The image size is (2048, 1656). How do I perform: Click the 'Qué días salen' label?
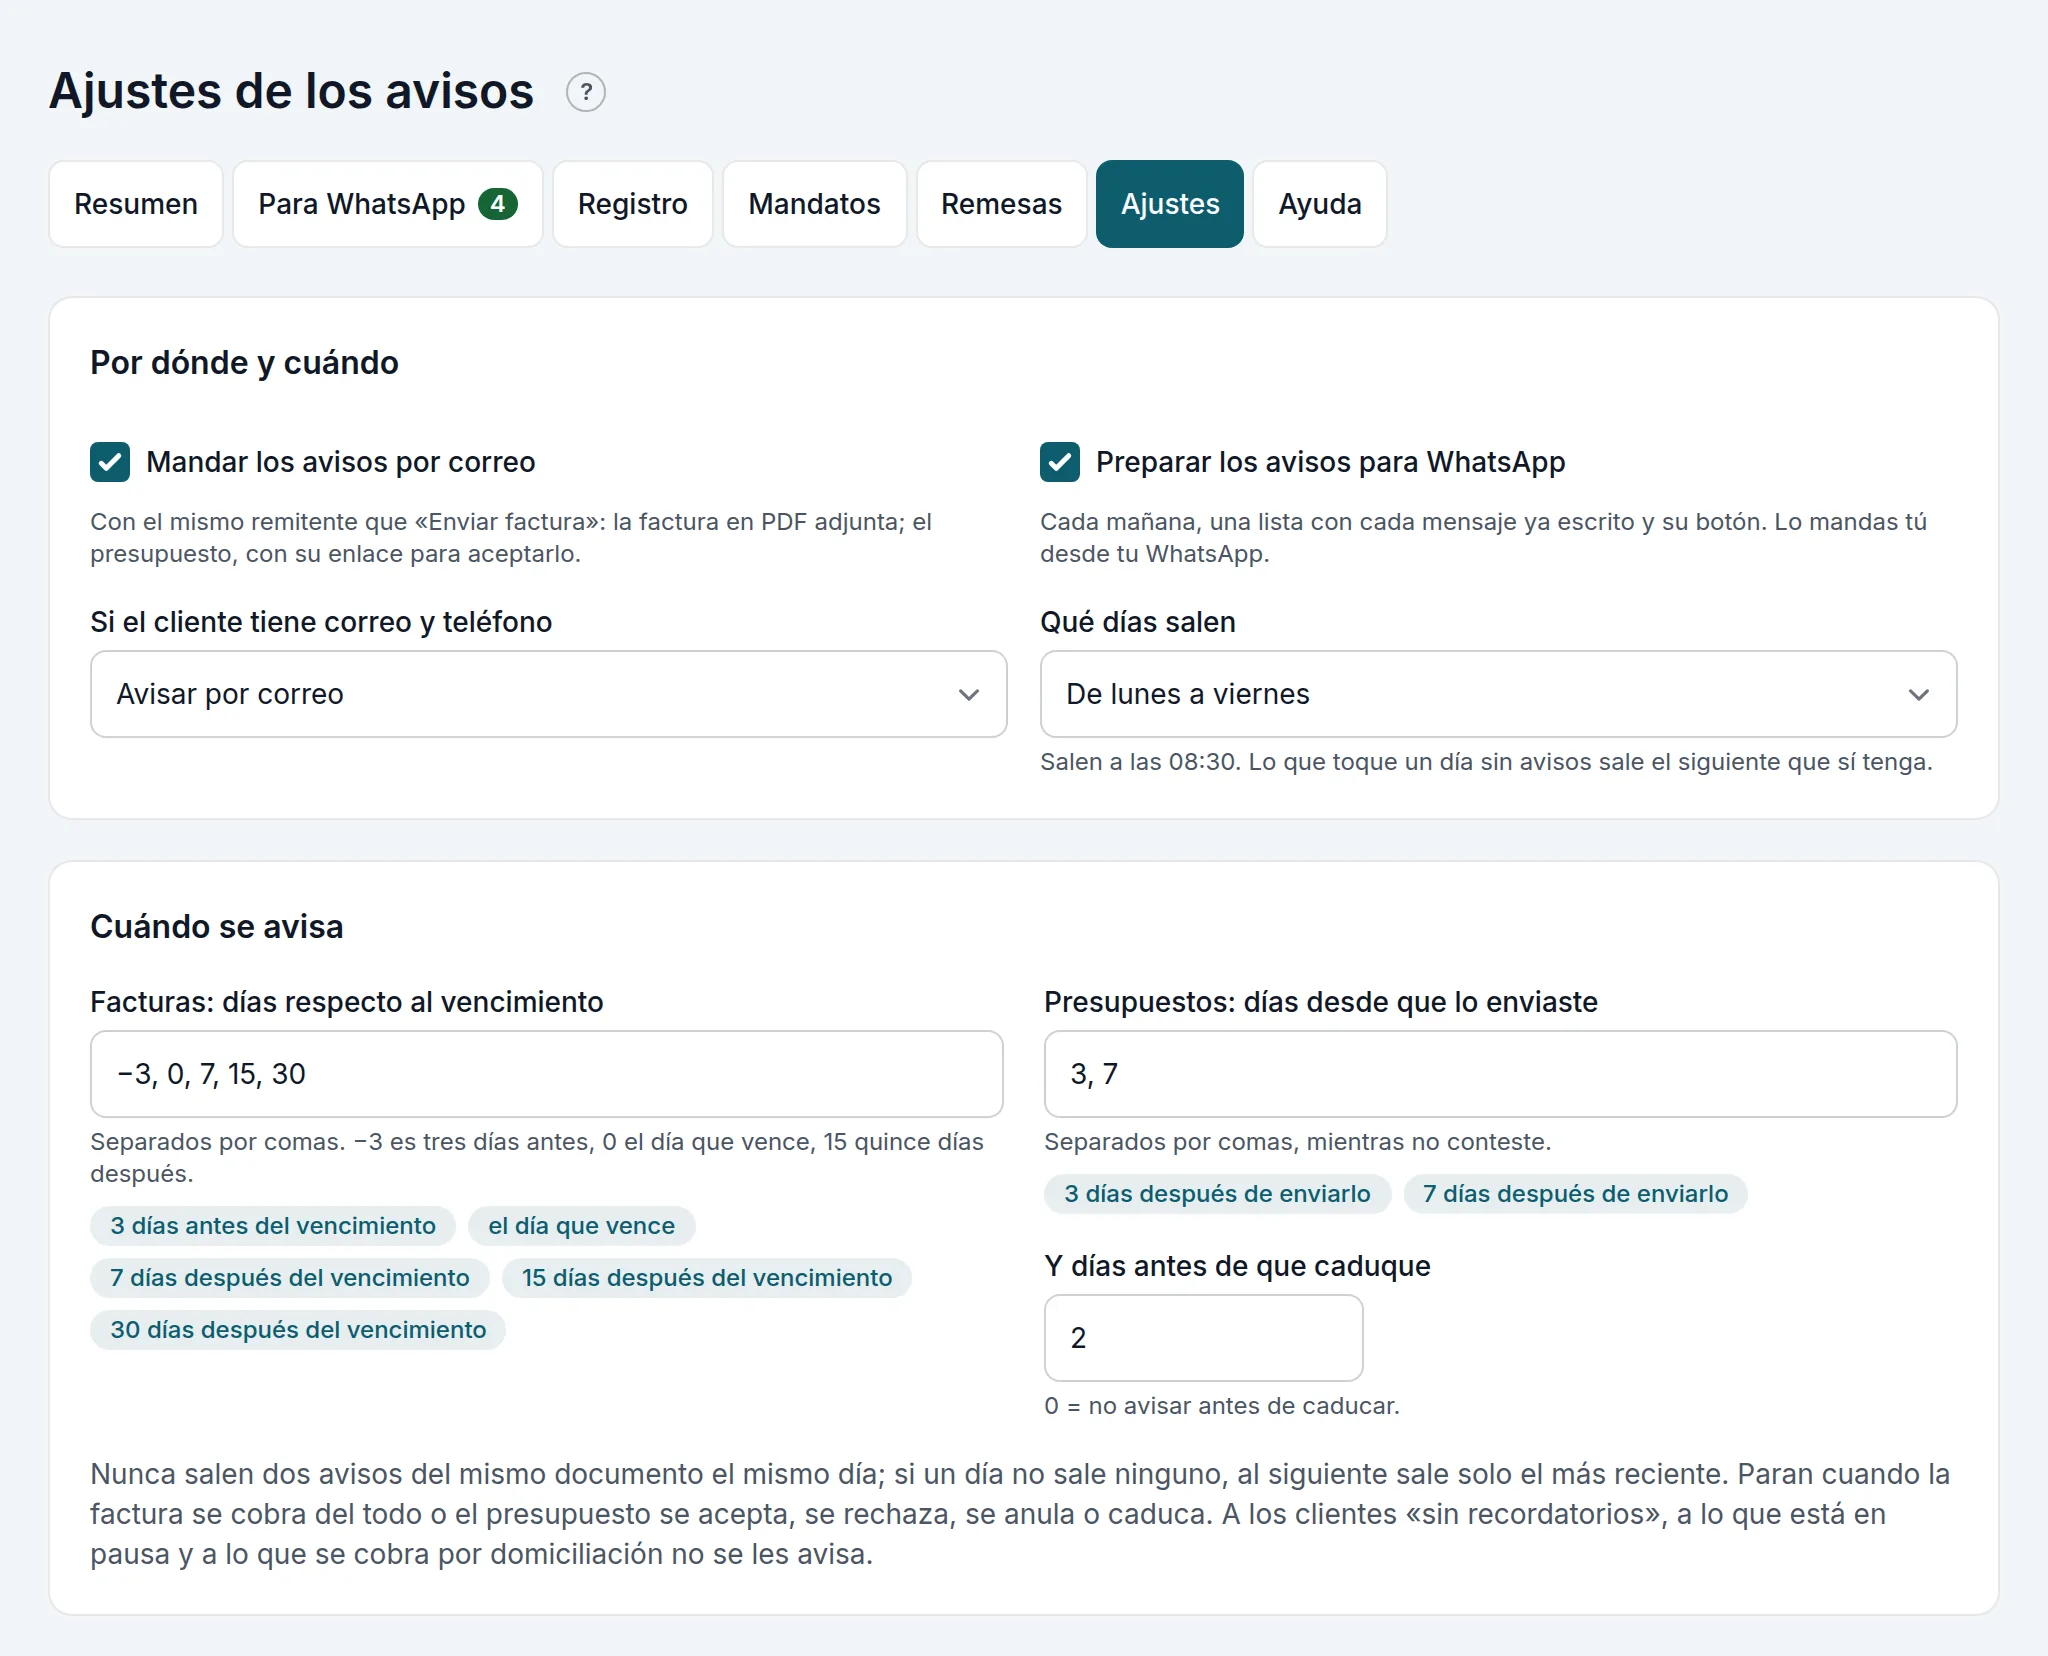pyautogui.click(x=1138, y=622)
